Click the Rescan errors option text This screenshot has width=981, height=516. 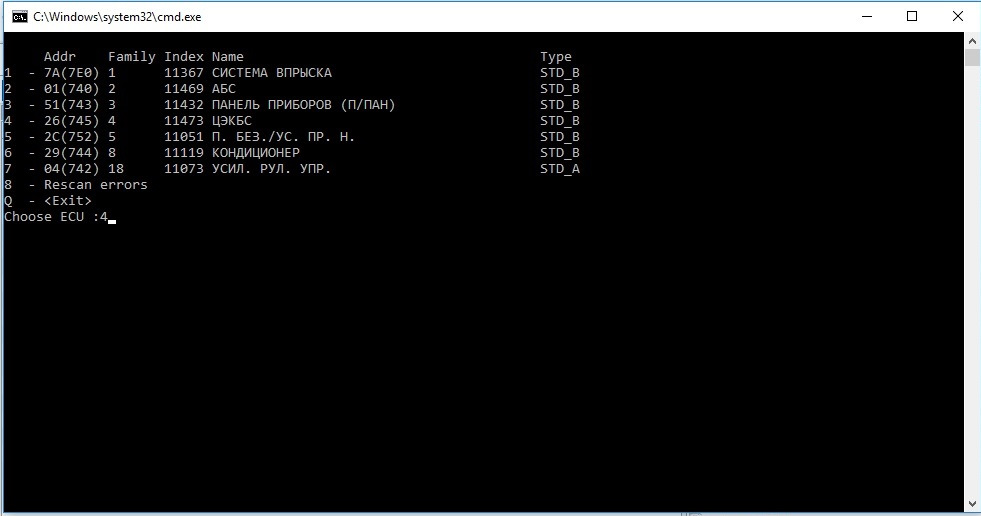click(x=96, y=185)
